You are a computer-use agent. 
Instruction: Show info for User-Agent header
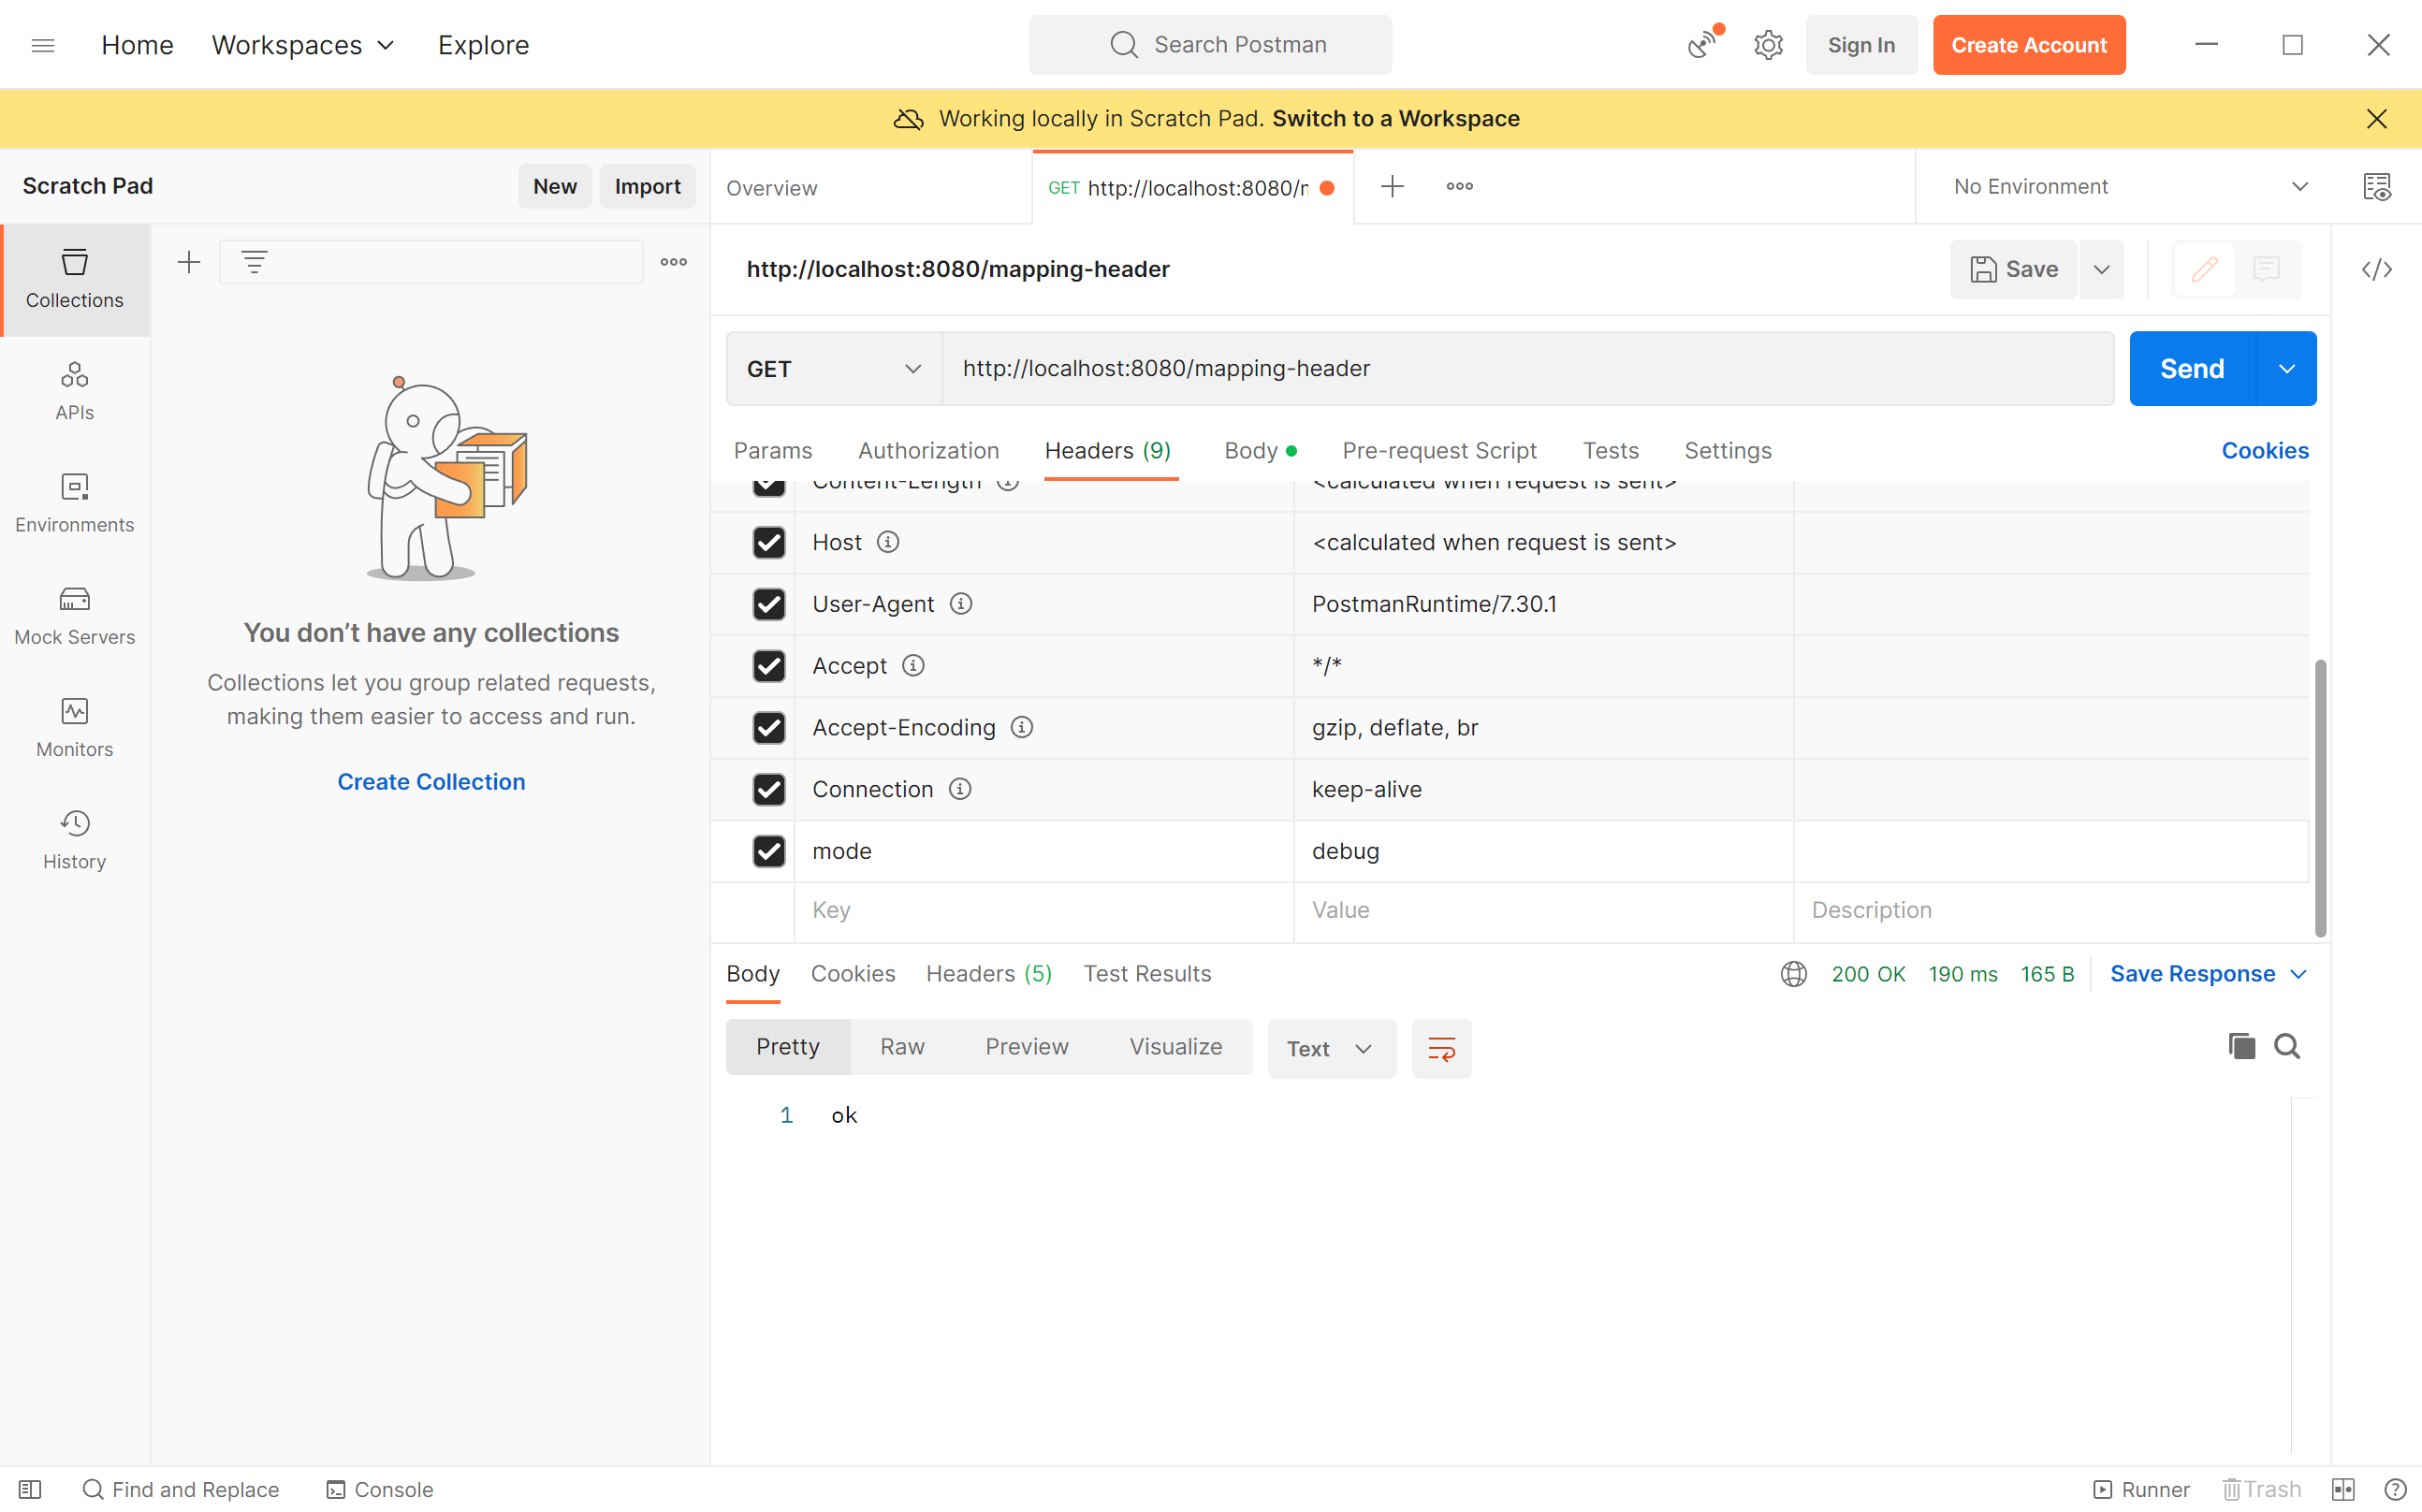point(961,604)
